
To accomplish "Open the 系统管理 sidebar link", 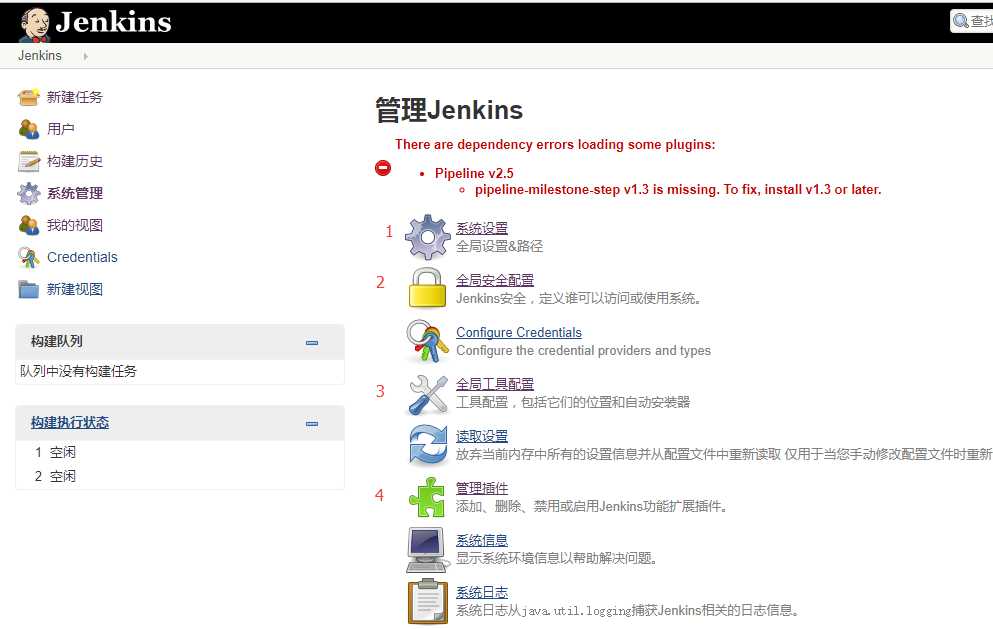I will (x=75, y=193).
